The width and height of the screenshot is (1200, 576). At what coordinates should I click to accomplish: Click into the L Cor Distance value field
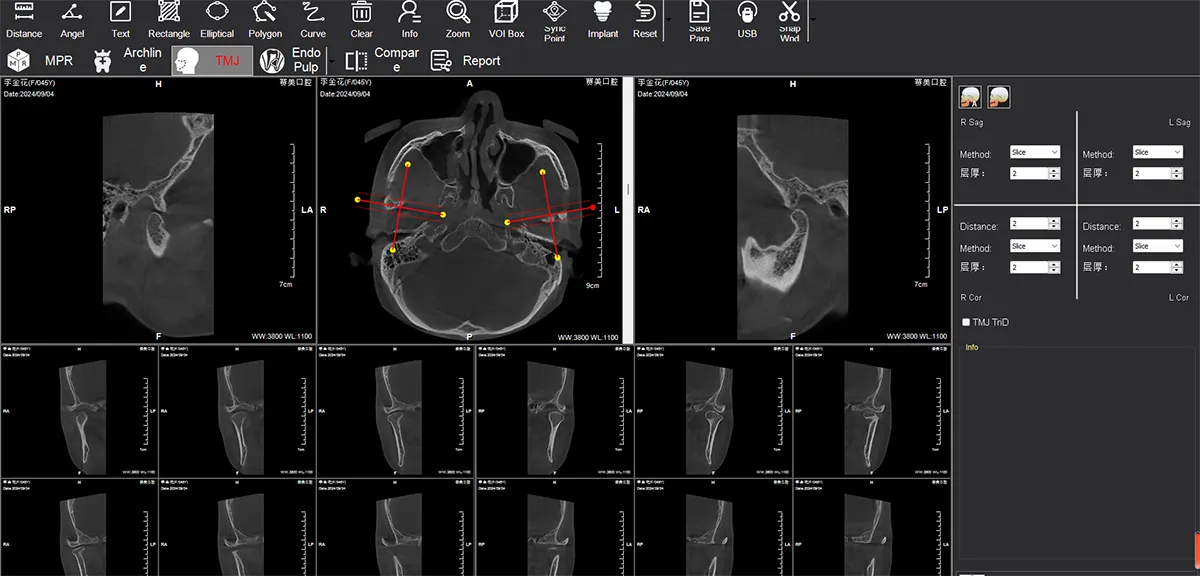click(x=1152, y=224)
